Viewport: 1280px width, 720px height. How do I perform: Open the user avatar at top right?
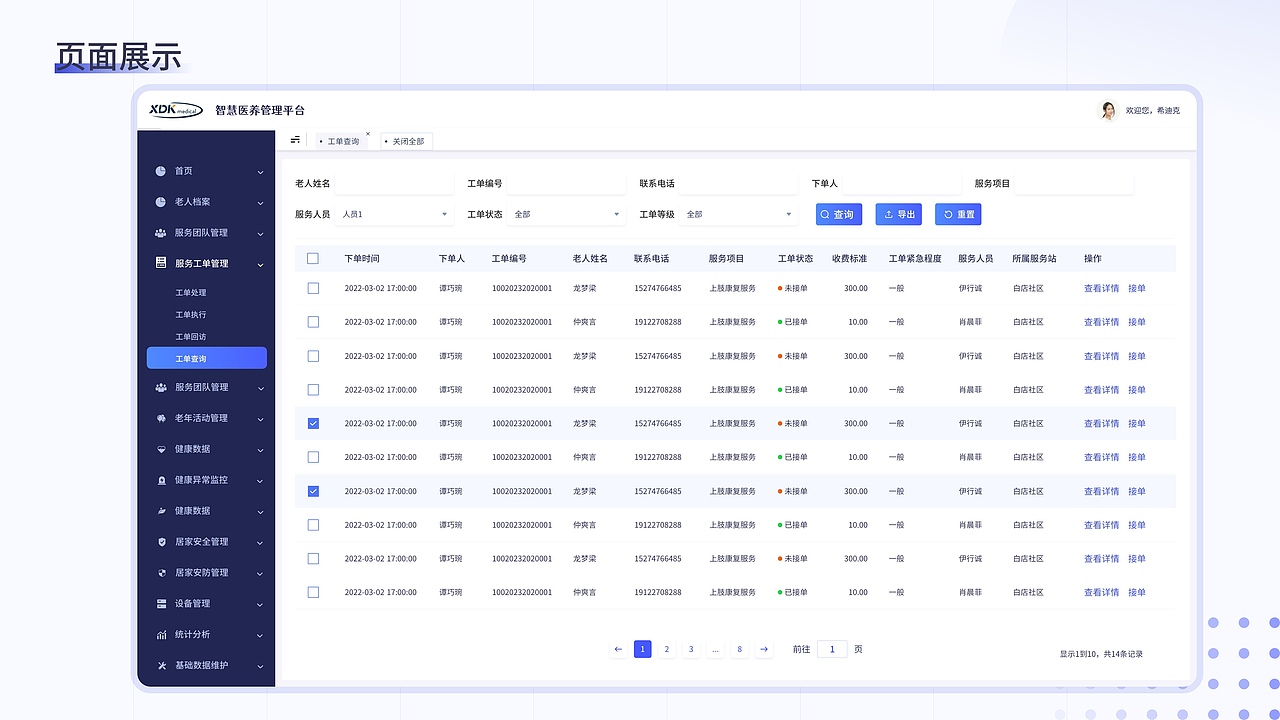(1108, 110)
